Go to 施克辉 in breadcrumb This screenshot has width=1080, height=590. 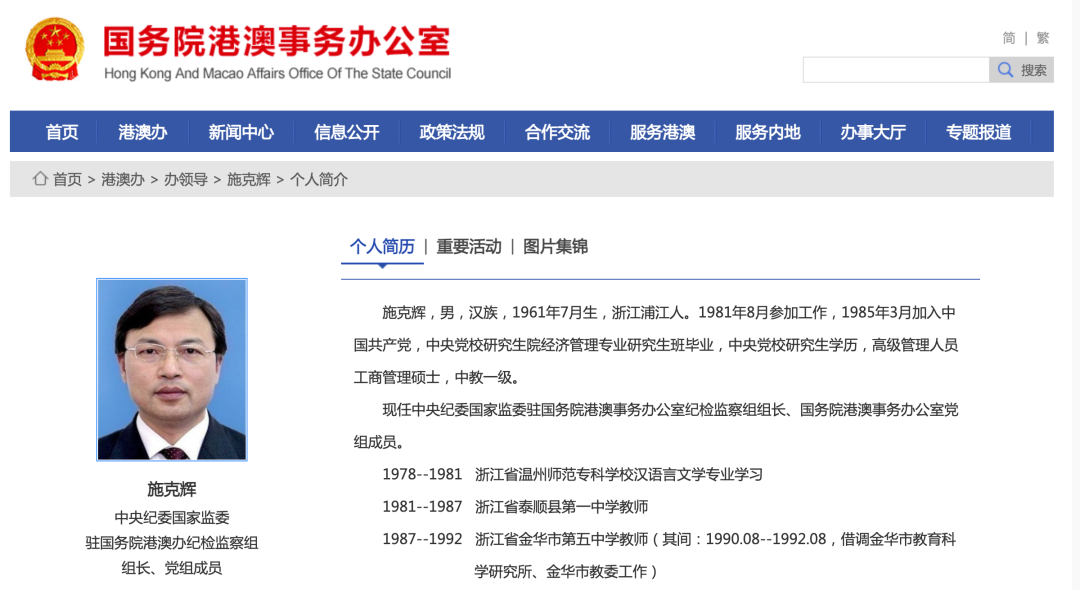click(249, 180)
